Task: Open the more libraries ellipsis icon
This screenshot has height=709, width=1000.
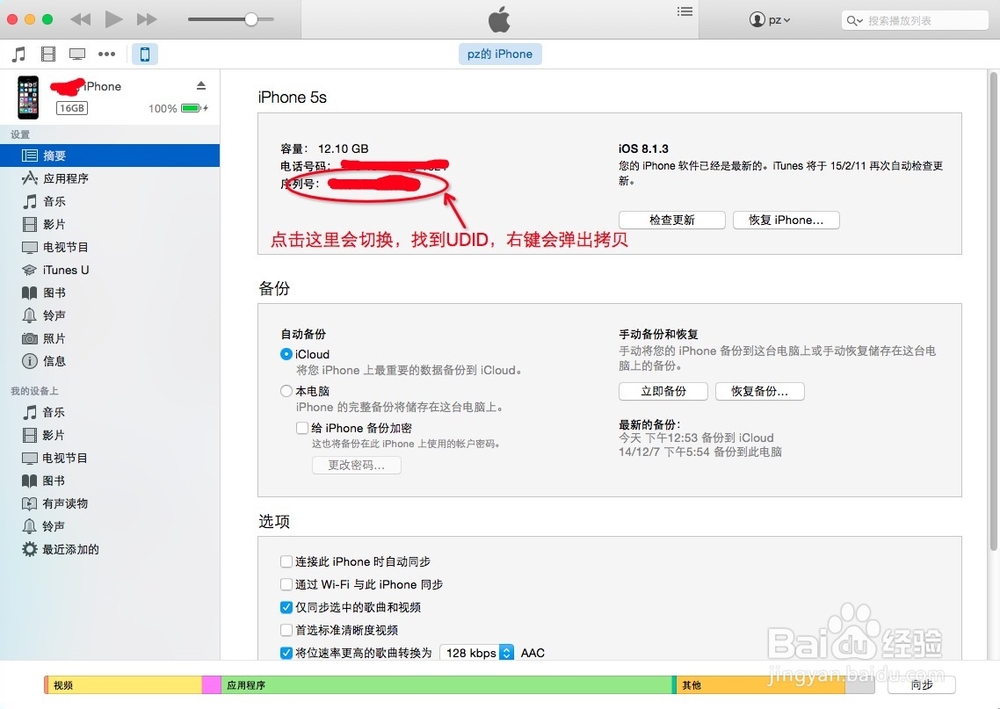Action: point(107,54)
